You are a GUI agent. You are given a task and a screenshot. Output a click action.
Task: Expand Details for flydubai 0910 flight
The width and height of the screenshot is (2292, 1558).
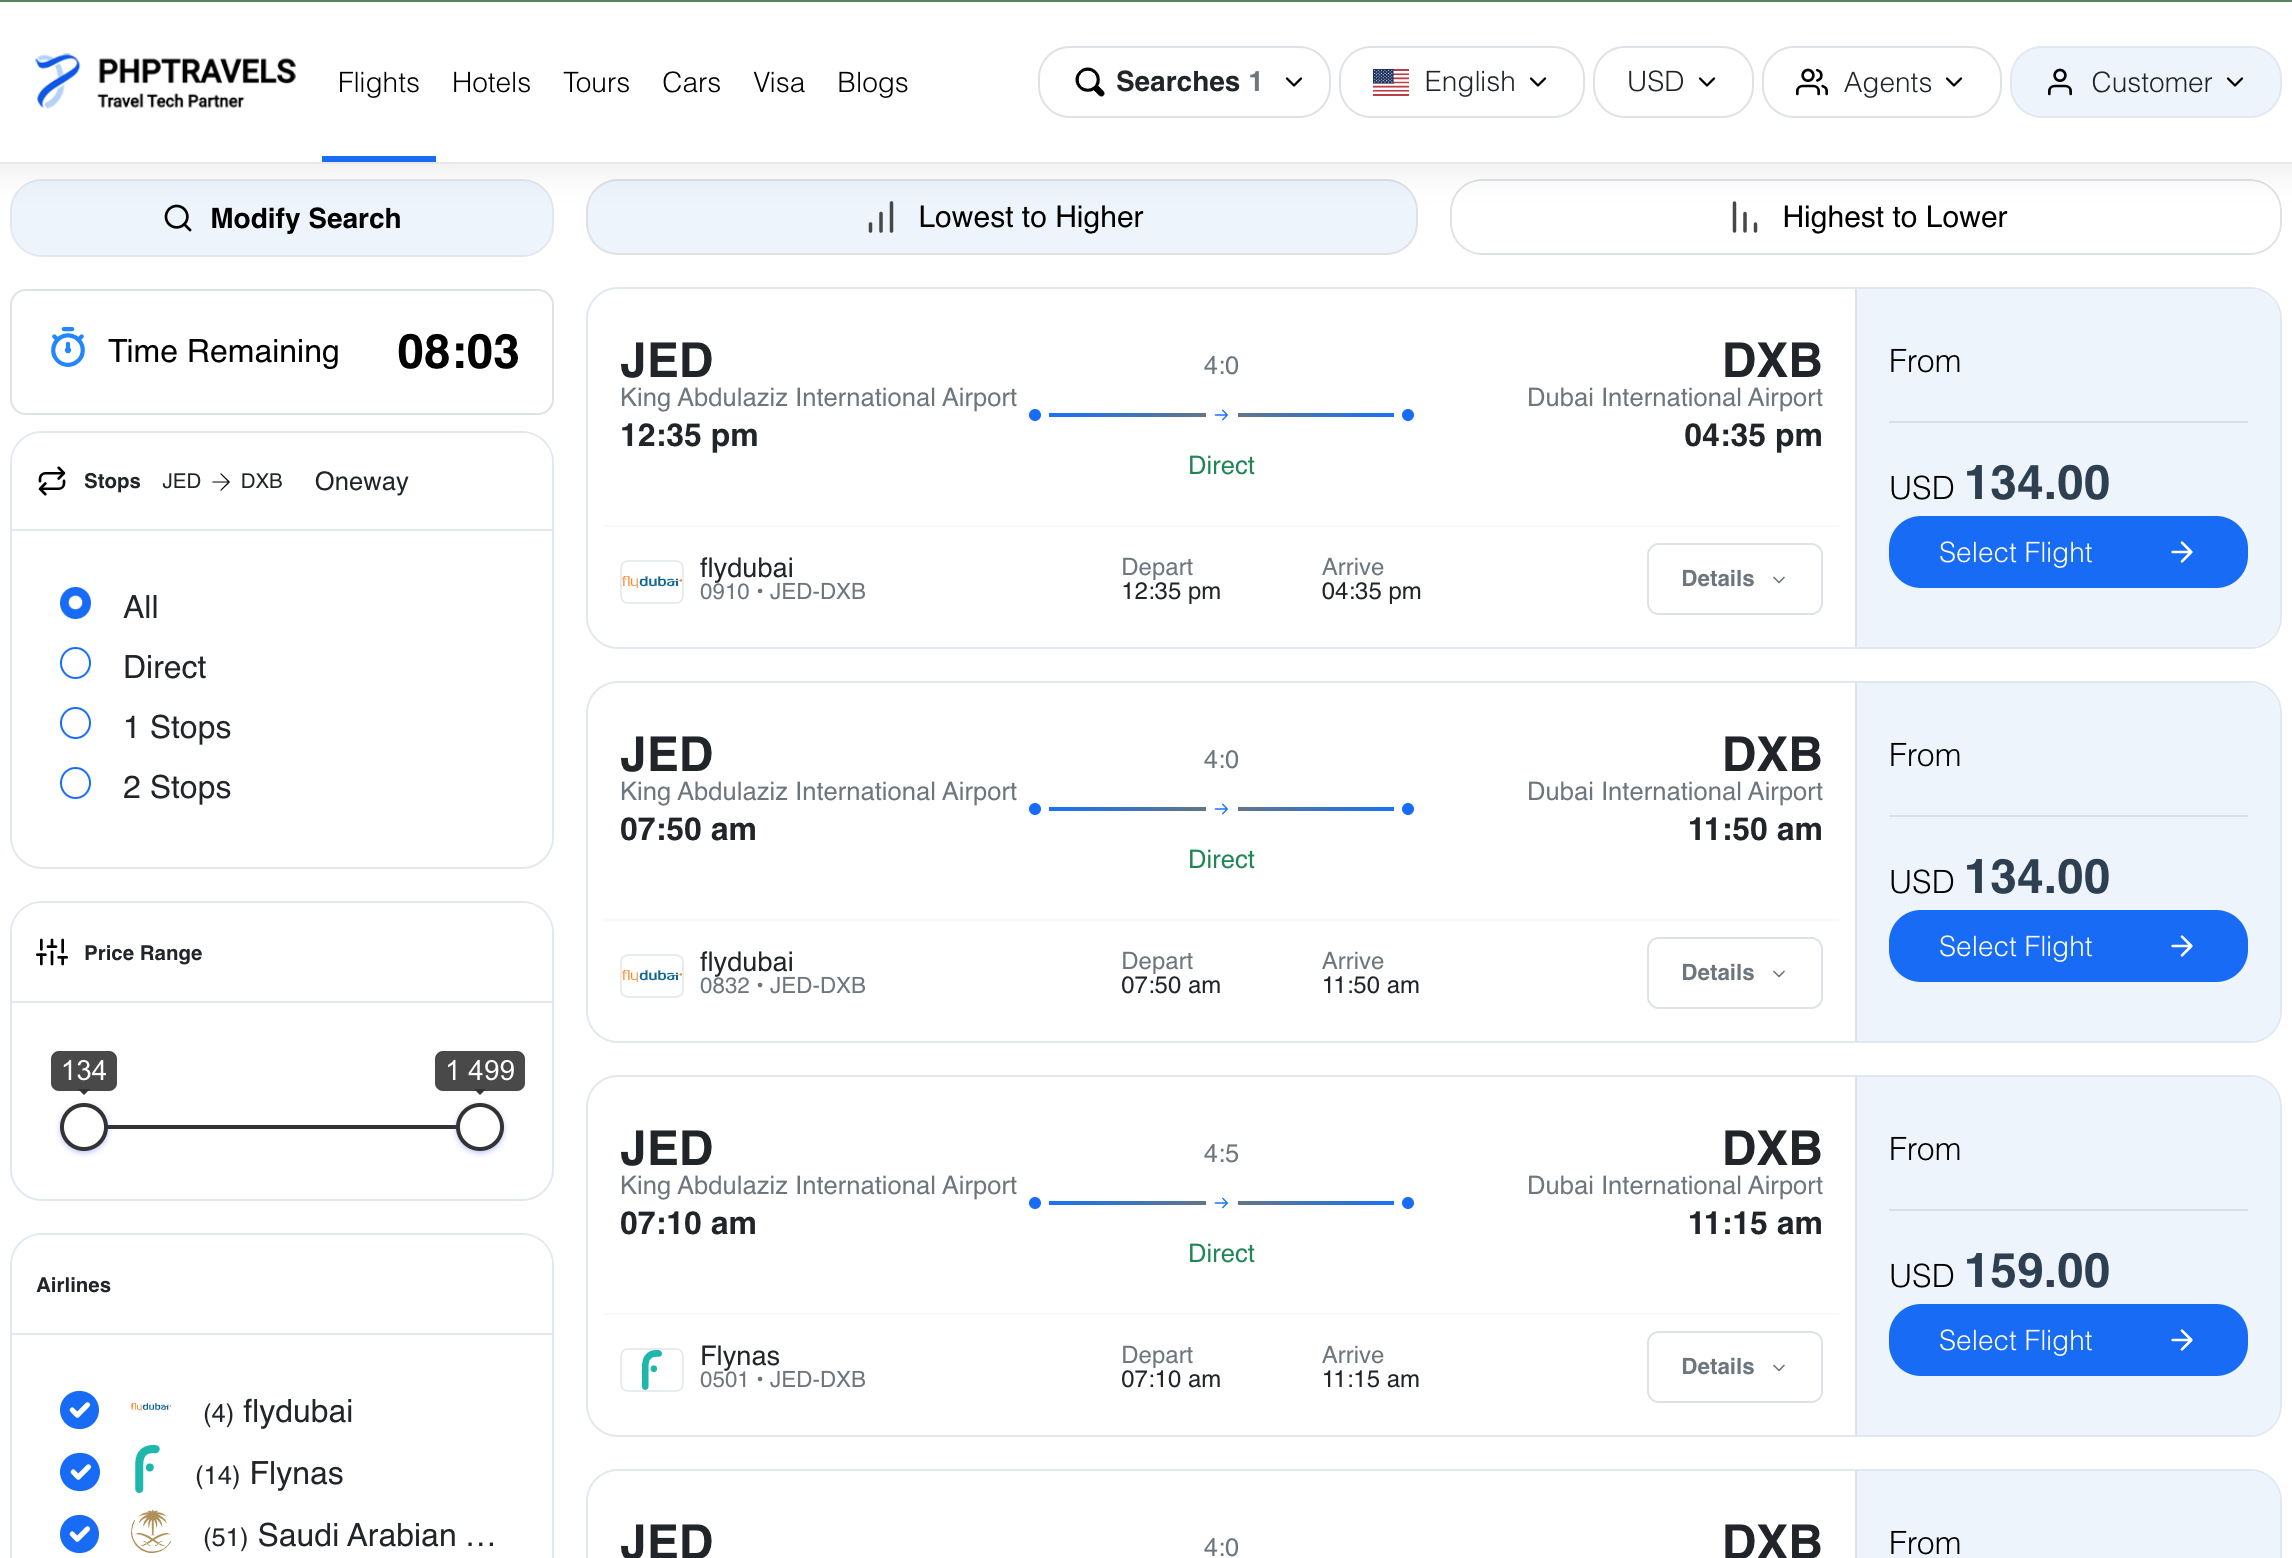(1734, 579)
